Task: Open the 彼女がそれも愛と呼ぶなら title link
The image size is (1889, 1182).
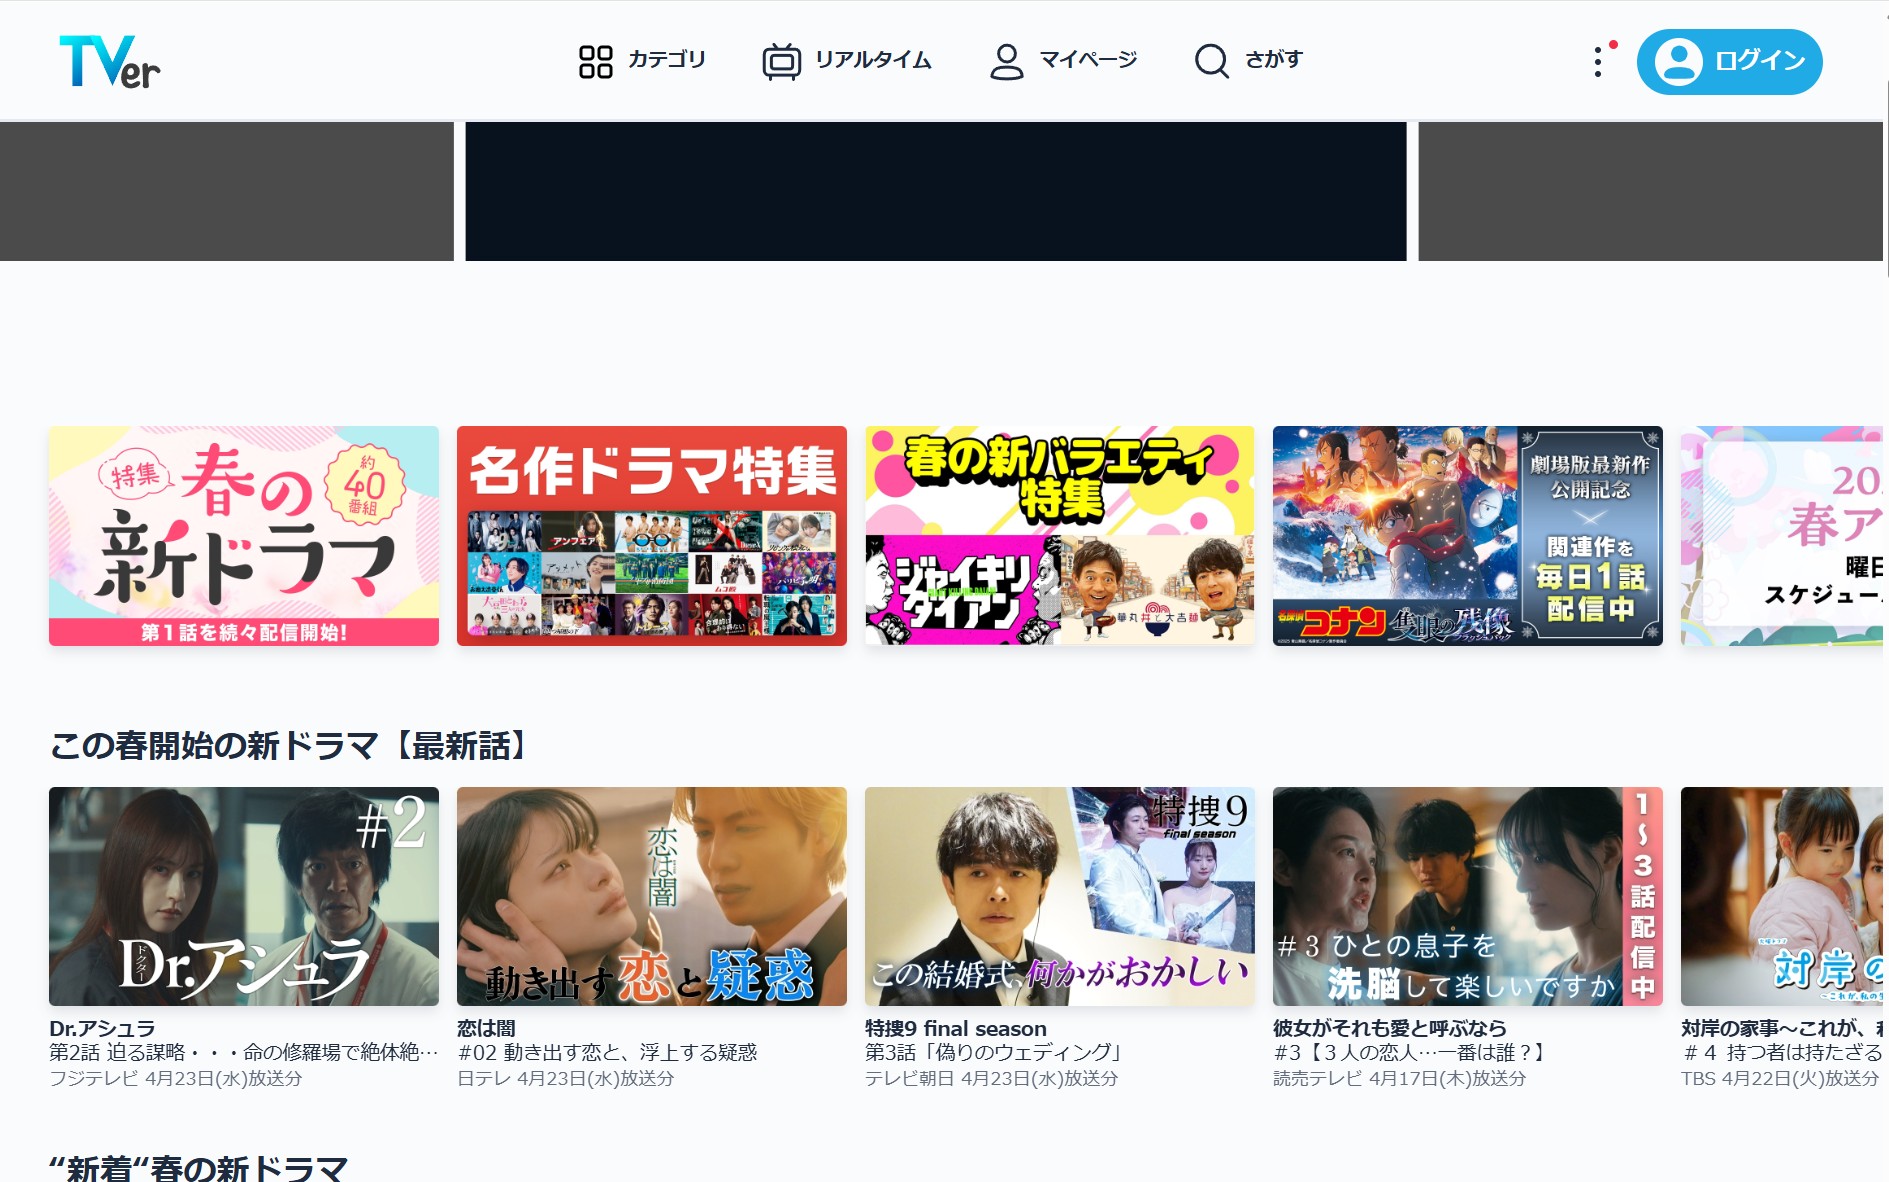Action: (1390, 1028)
